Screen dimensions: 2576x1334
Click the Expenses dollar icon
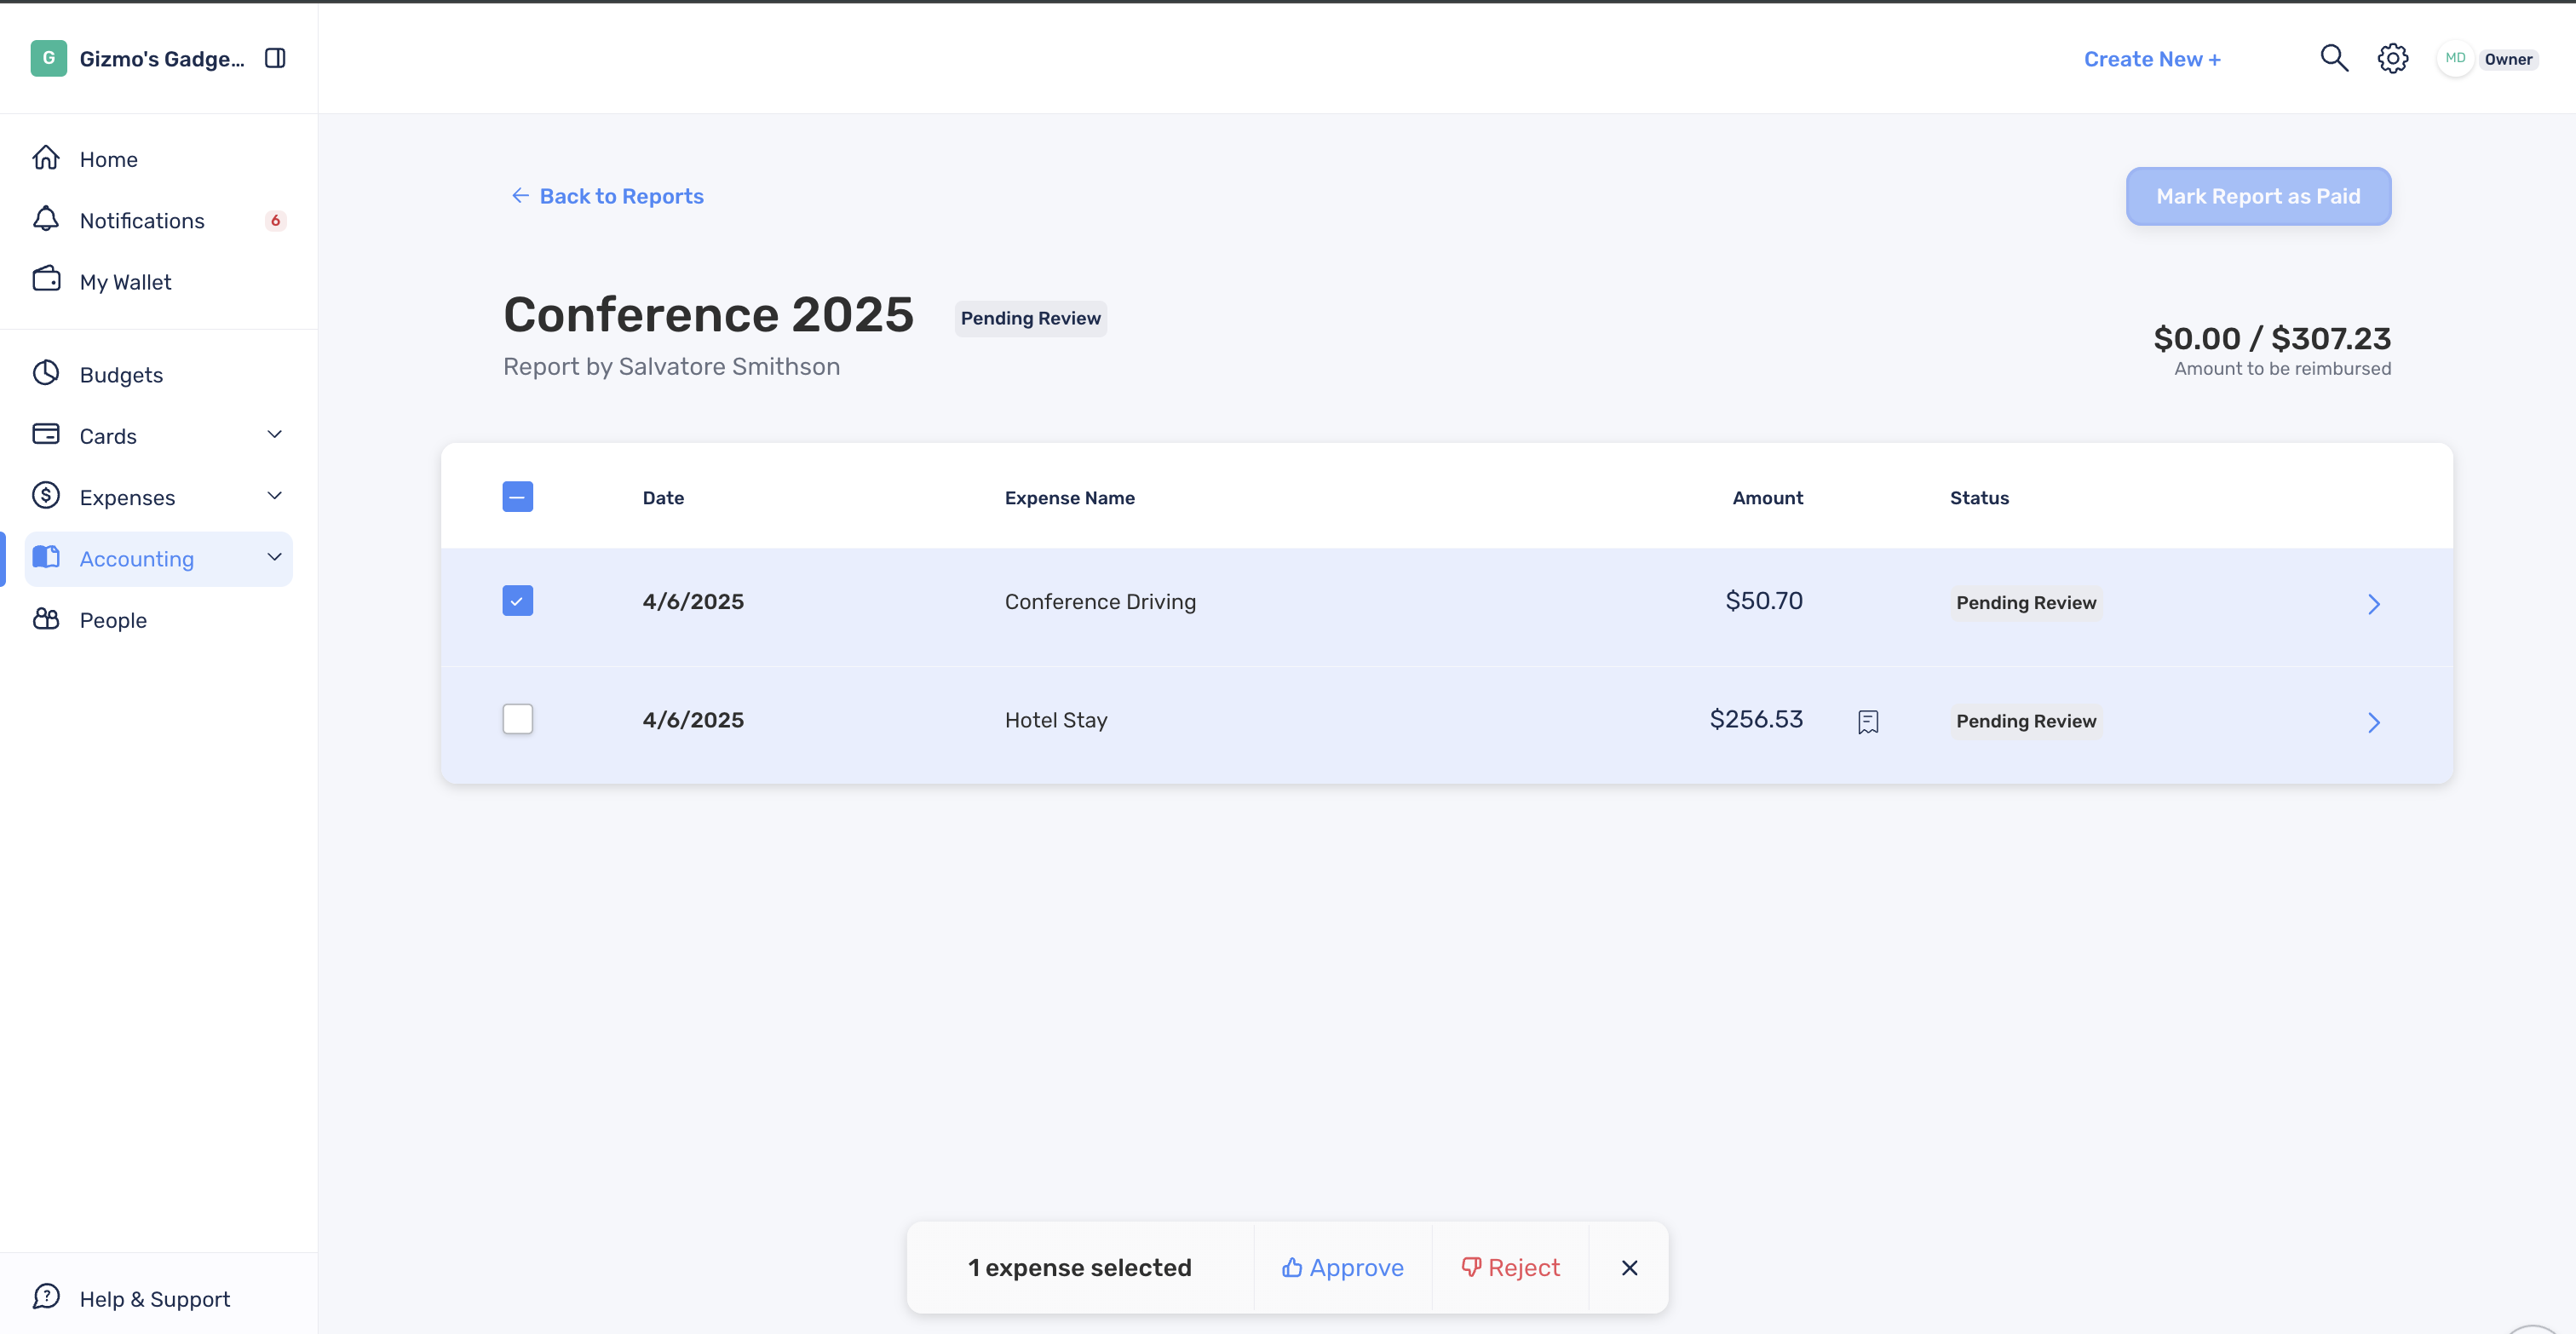46,496
